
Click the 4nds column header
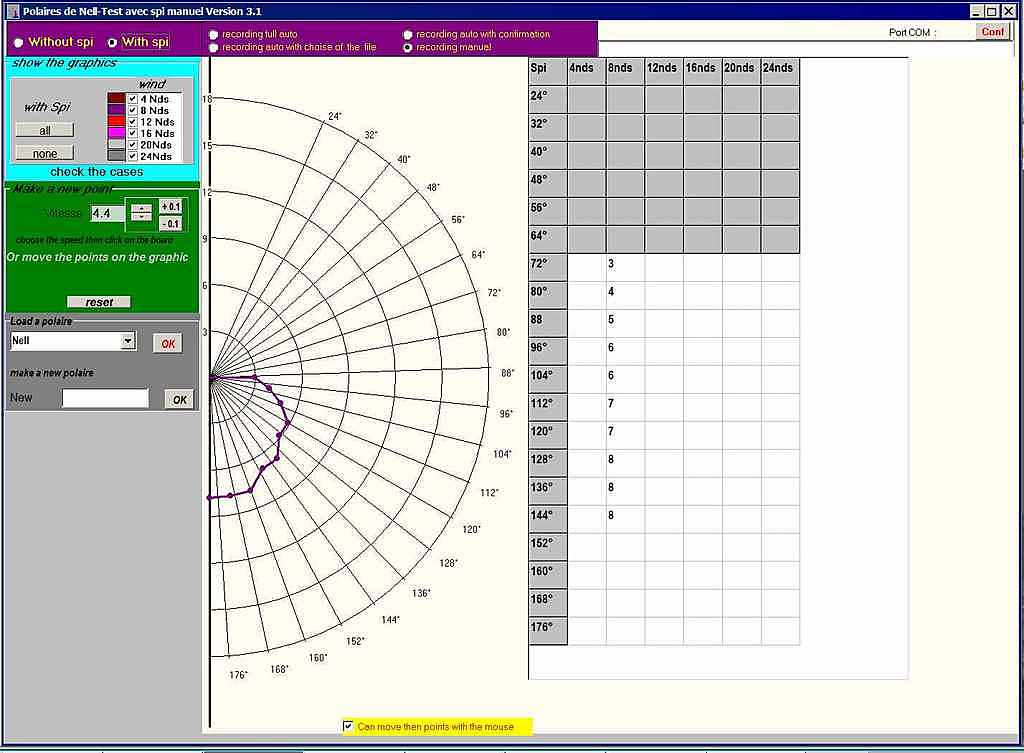coord(586,71)
